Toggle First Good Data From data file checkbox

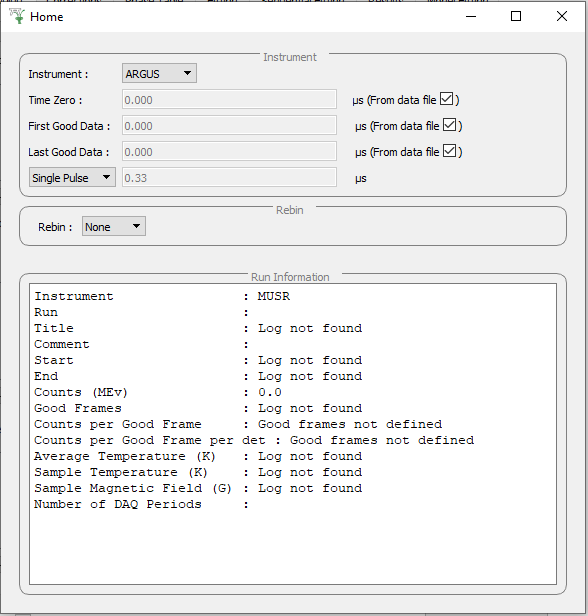tap(449, 125)
